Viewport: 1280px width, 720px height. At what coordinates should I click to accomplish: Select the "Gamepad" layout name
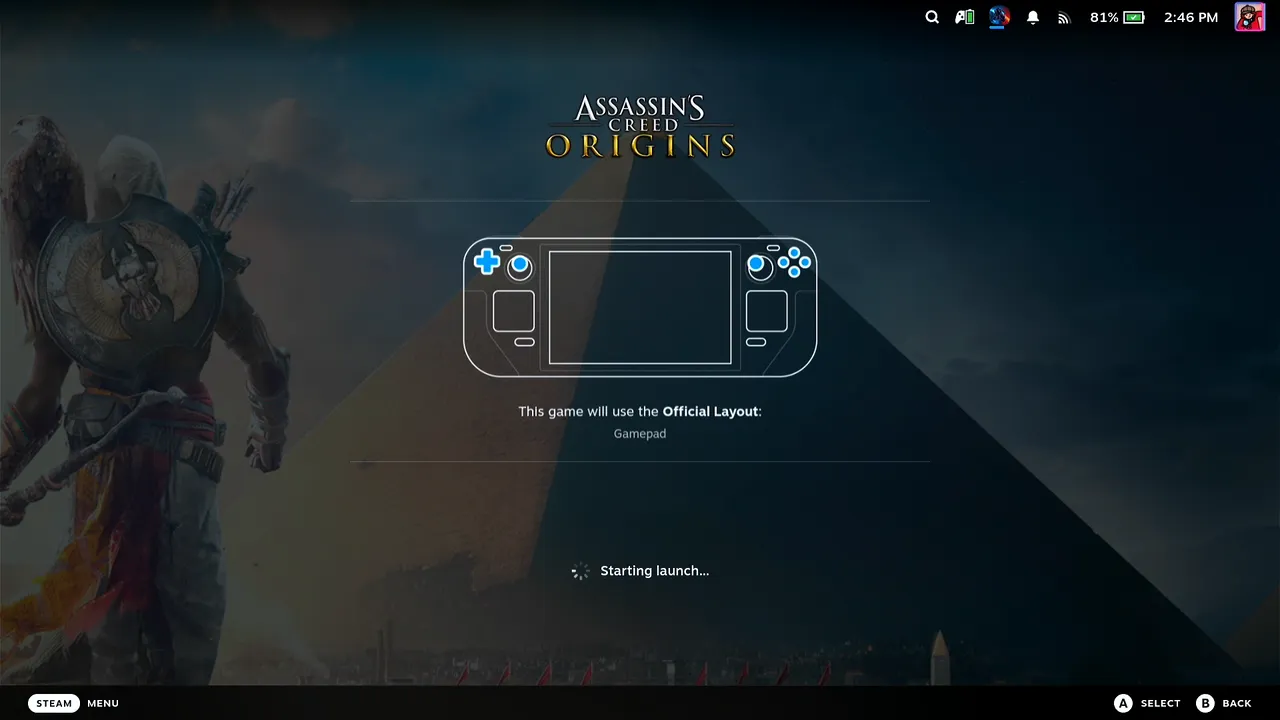(x=640, y=433)
